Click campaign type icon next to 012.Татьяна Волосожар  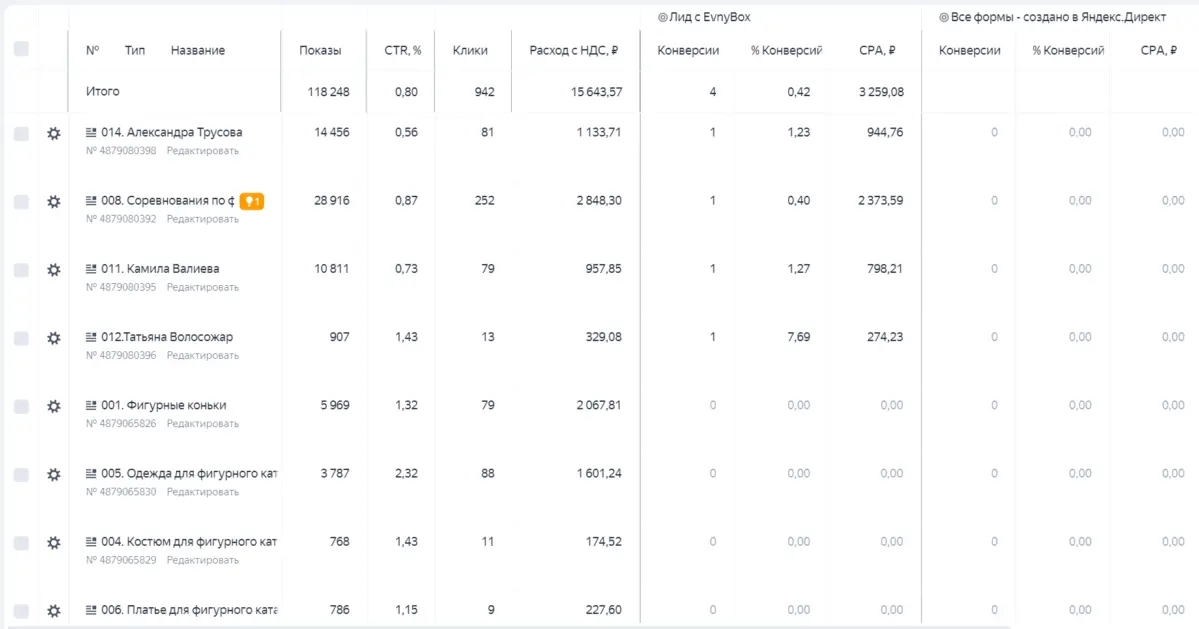pos(91,337)
